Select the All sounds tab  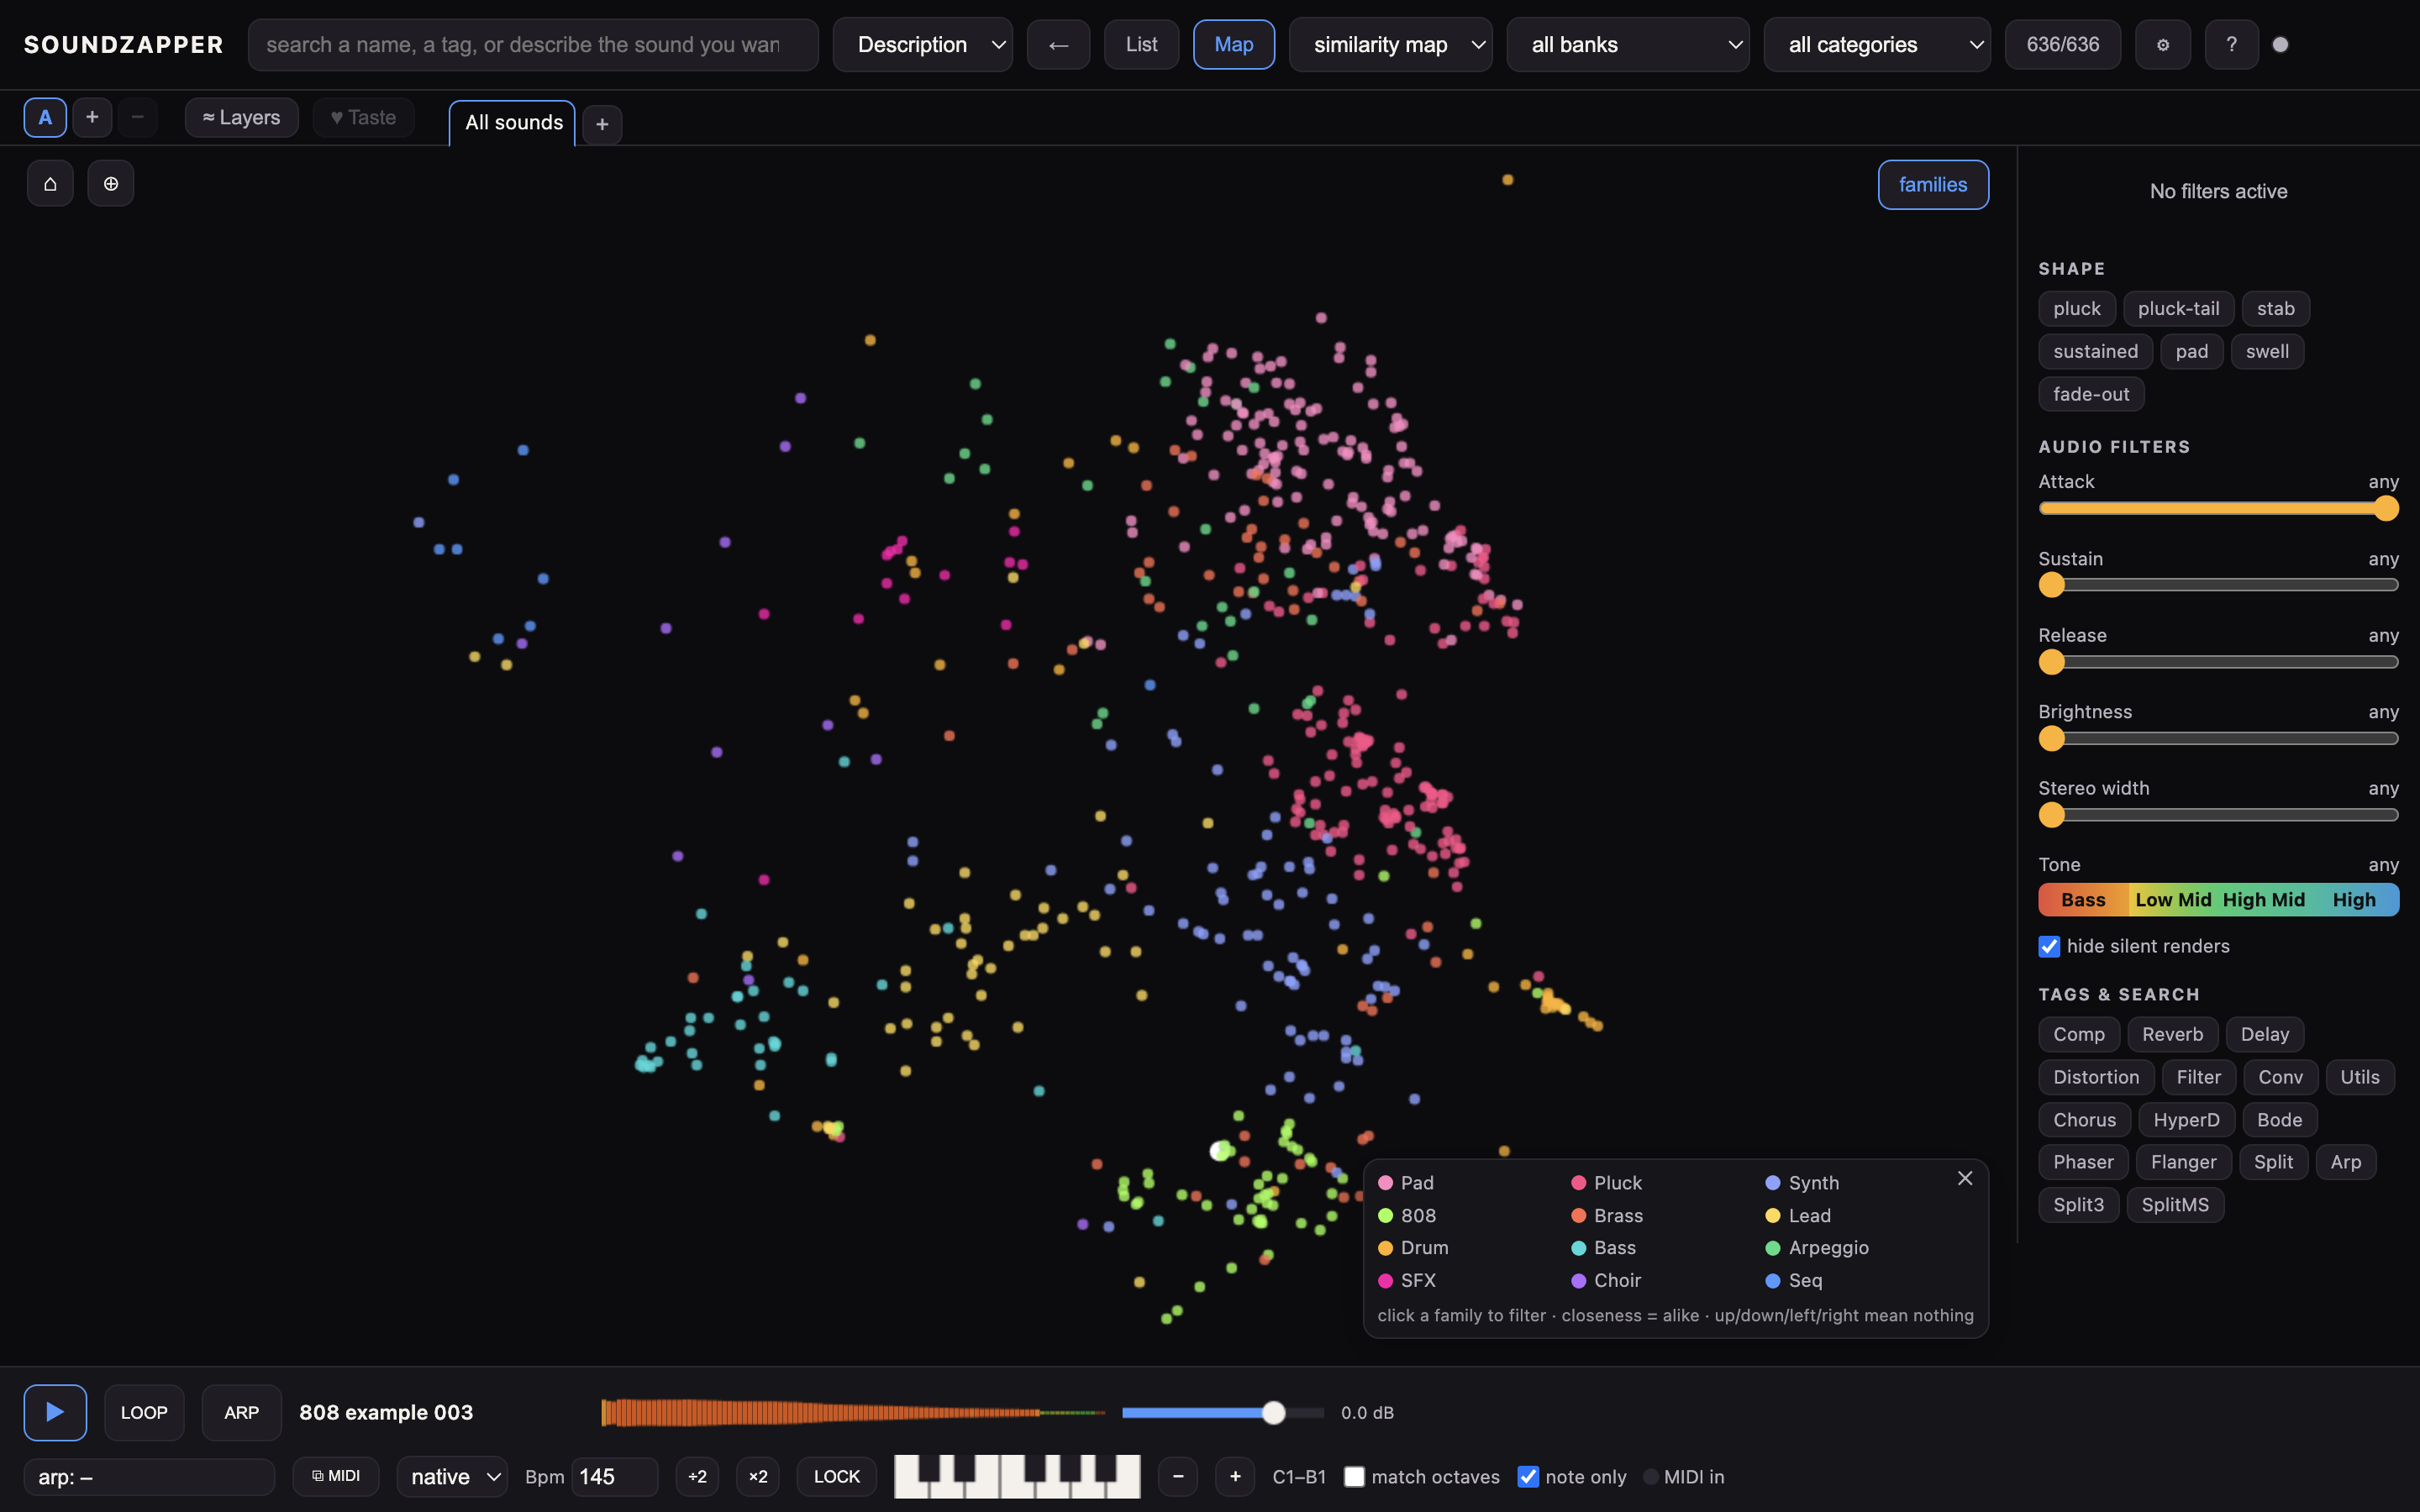tap(513, 123)
